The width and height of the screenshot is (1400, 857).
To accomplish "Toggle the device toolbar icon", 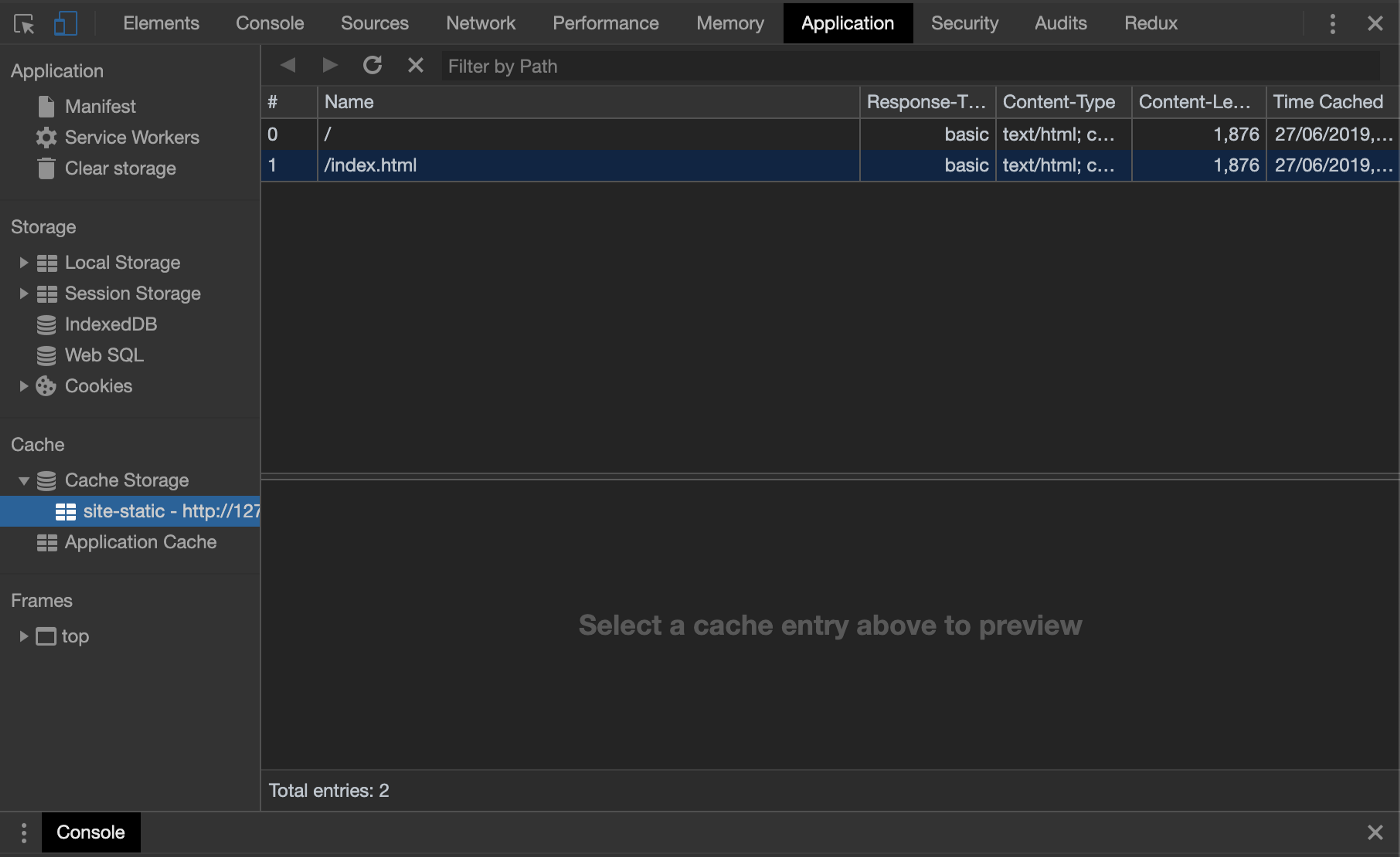I will 65,23.
